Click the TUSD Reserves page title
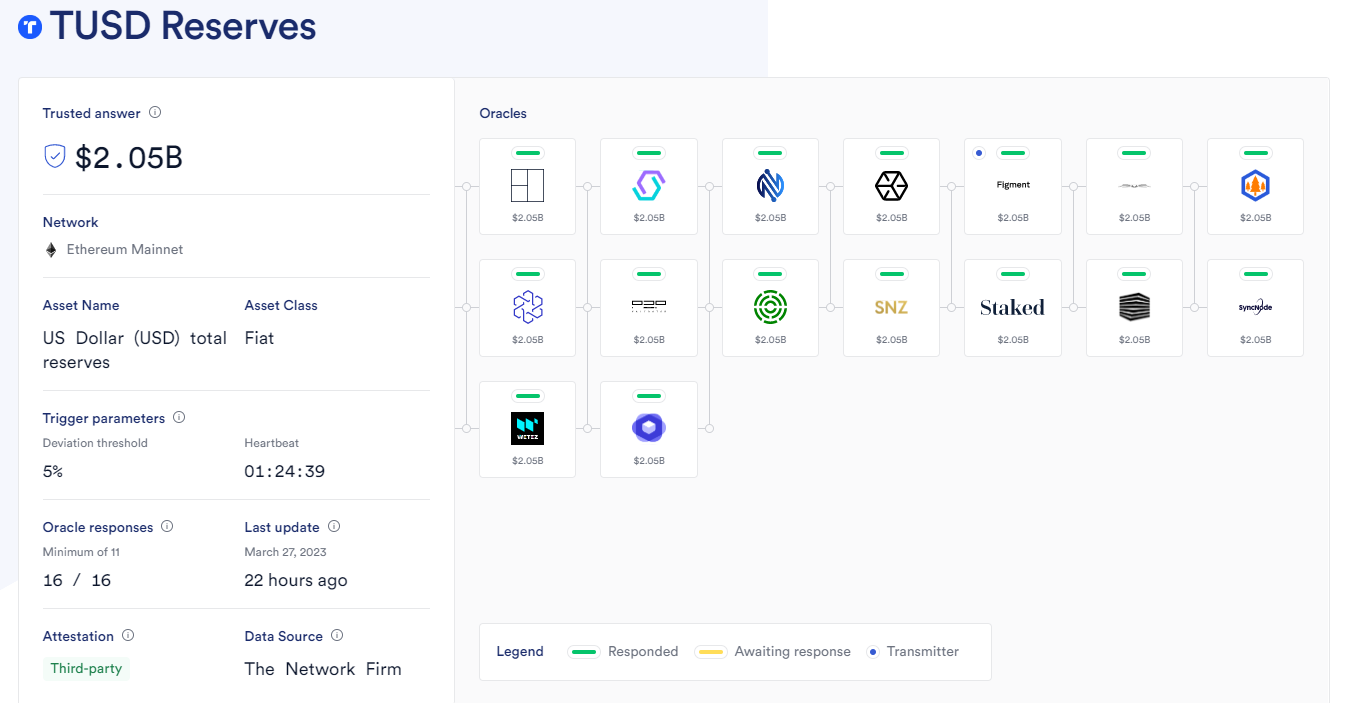Screen dimensions: 1348x703 [183, 26]
